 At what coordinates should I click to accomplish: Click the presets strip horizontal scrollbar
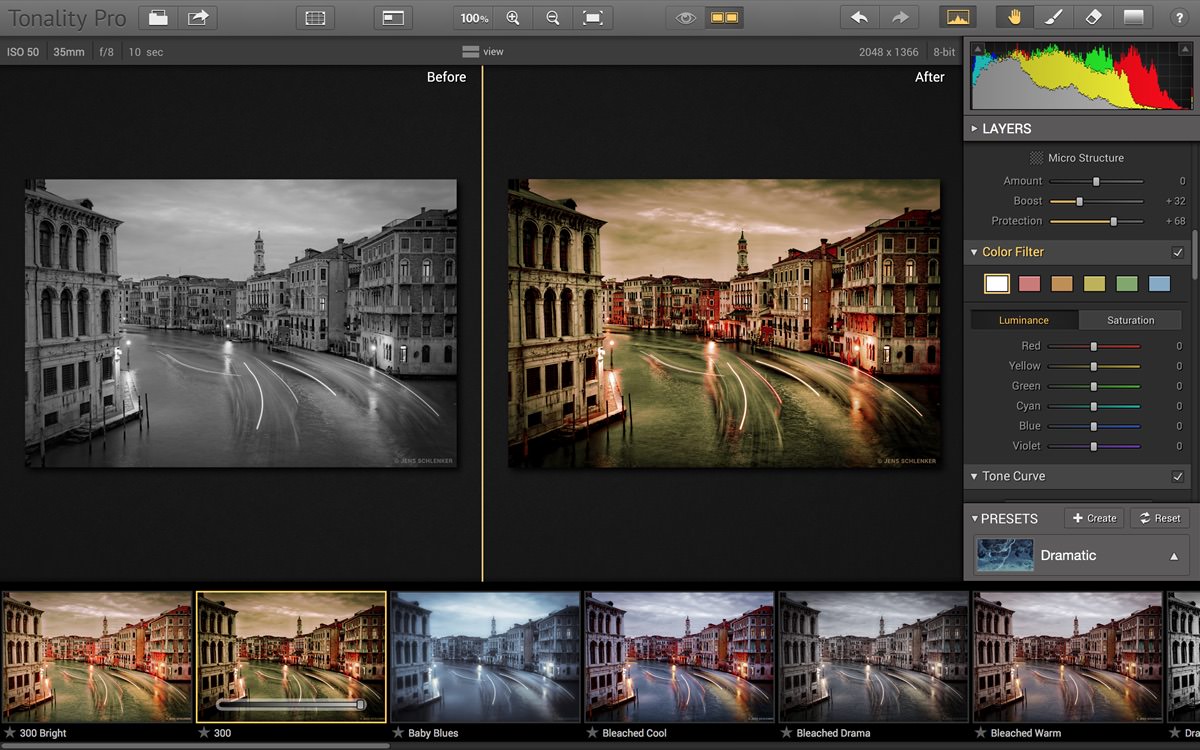195,745
